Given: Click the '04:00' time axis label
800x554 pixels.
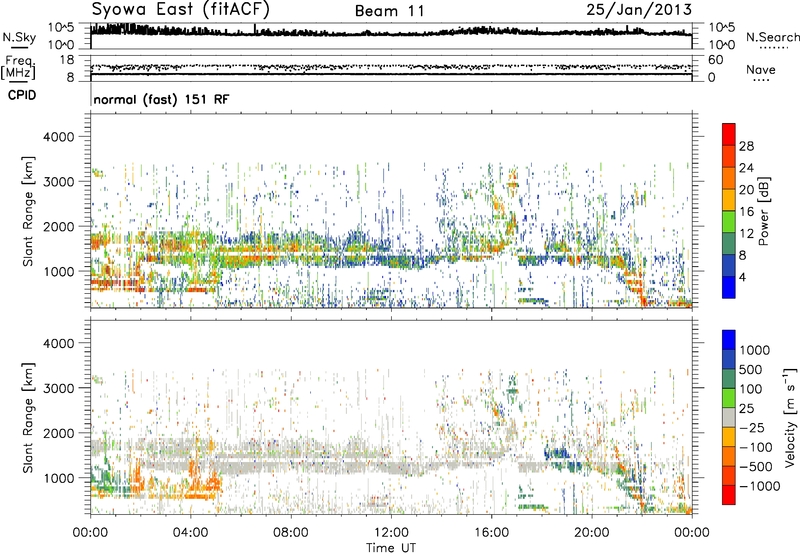Looking at the screenshot, I should [190, 533].
